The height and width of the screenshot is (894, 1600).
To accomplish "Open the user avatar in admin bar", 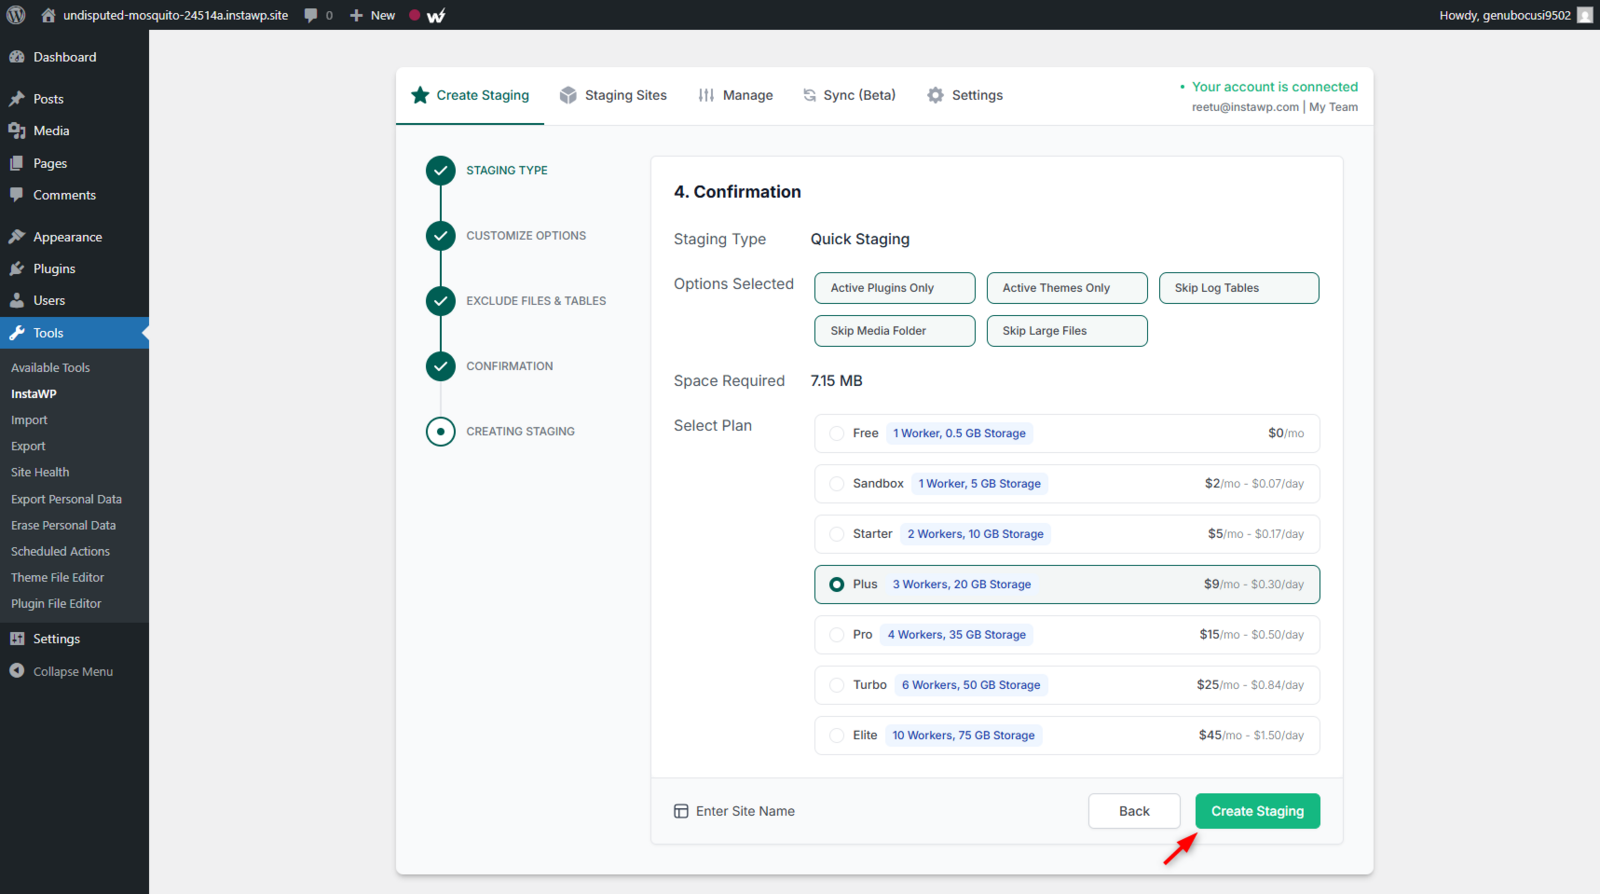I will click(1585, 15).
